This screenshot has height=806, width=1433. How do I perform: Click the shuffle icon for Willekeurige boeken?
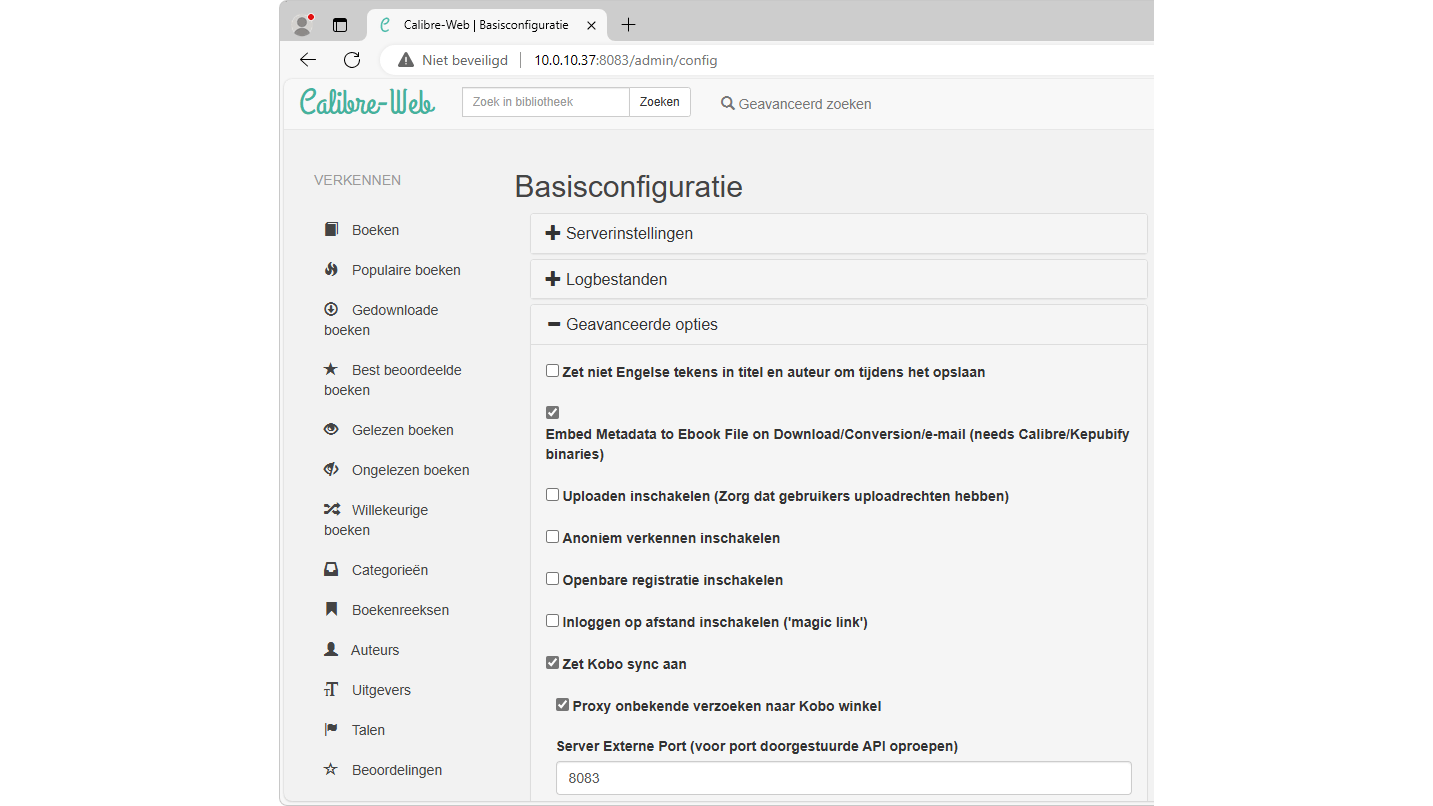coord(331,510)
